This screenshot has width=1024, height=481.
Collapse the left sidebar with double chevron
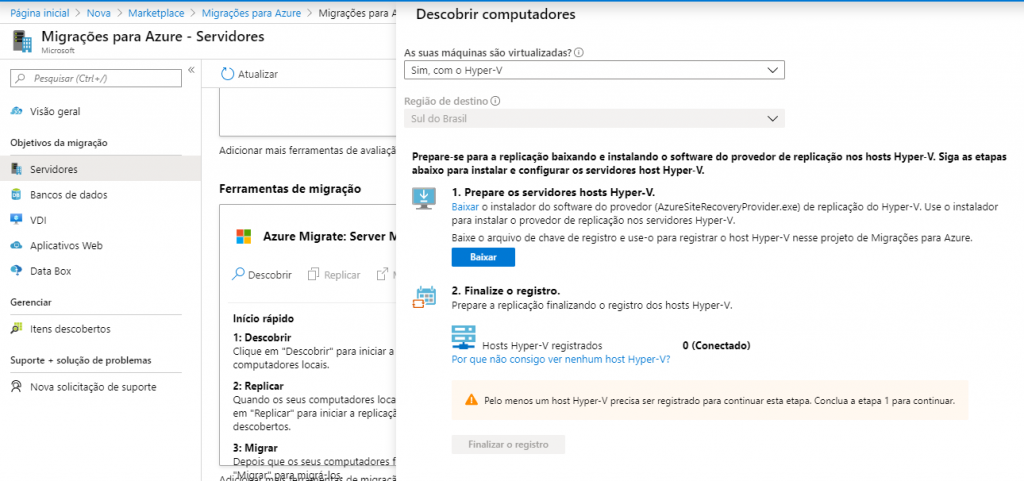191,70
